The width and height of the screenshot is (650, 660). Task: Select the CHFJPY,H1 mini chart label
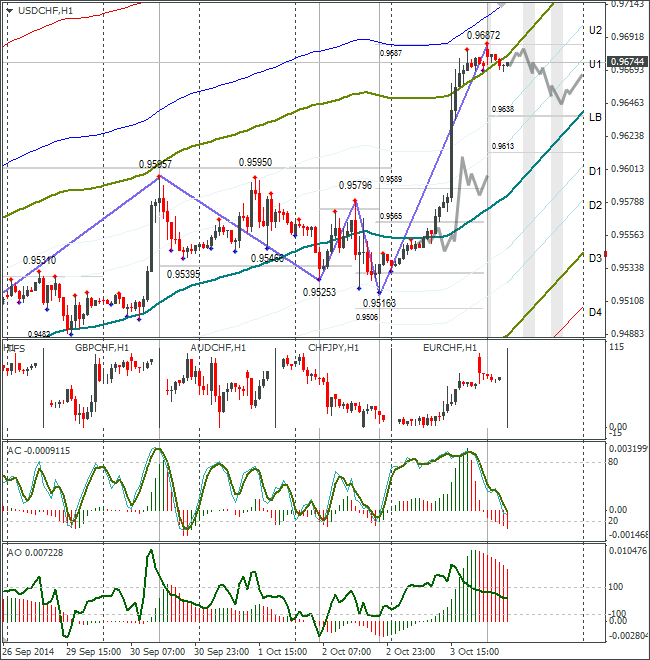click(x=333, y=348)
